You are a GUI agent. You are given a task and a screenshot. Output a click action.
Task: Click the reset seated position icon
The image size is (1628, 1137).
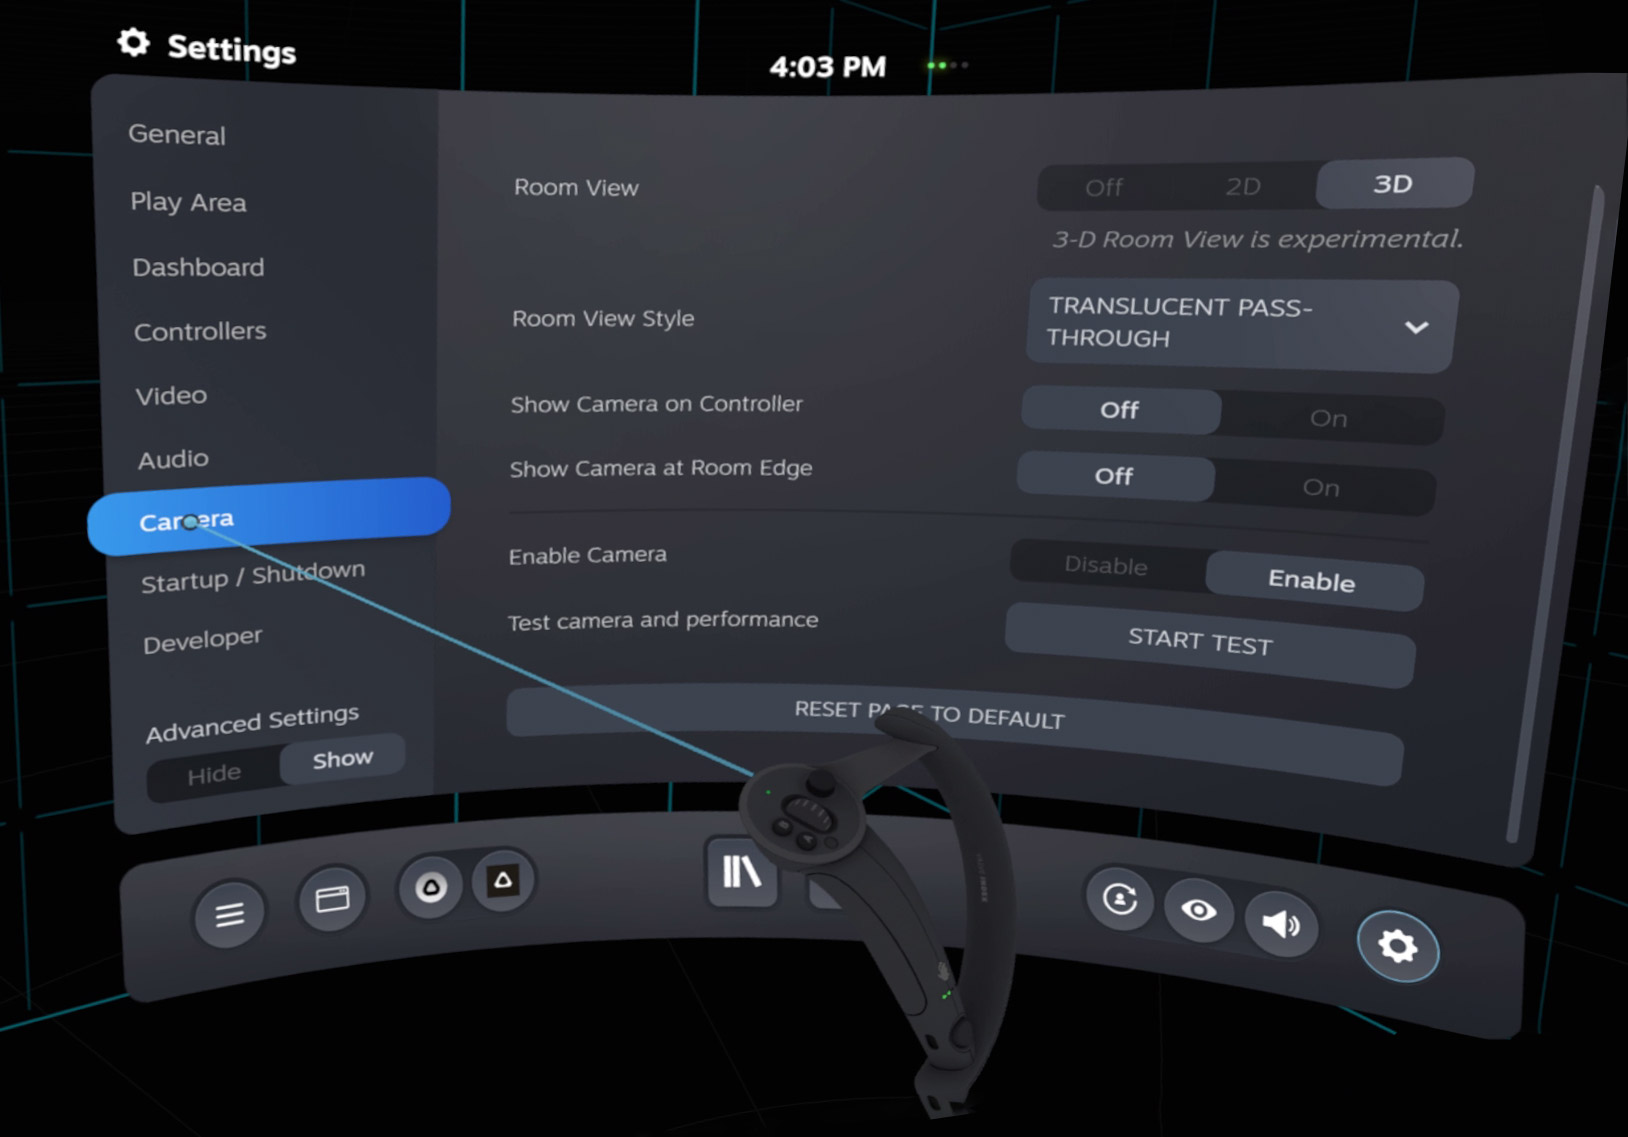tap(1120, 899)
